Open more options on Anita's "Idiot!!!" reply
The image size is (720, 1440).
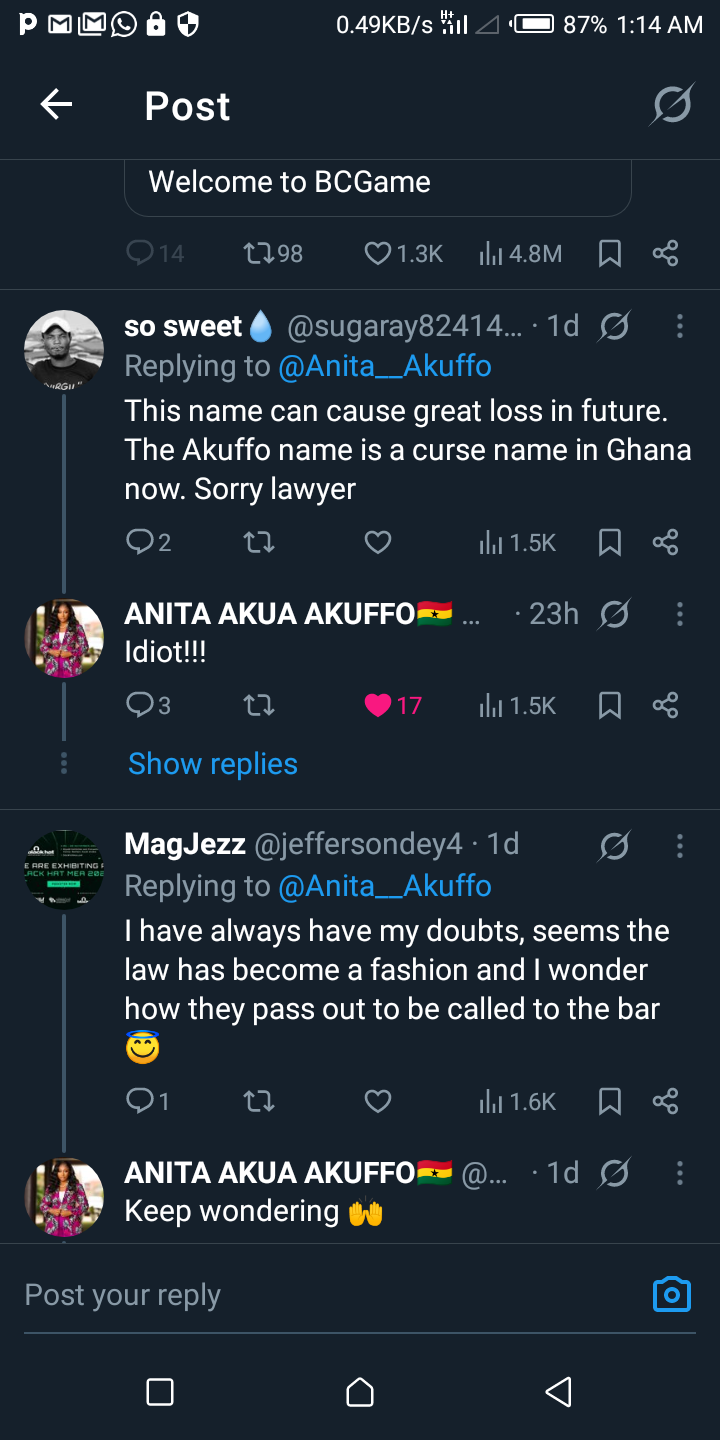point(680,614)
